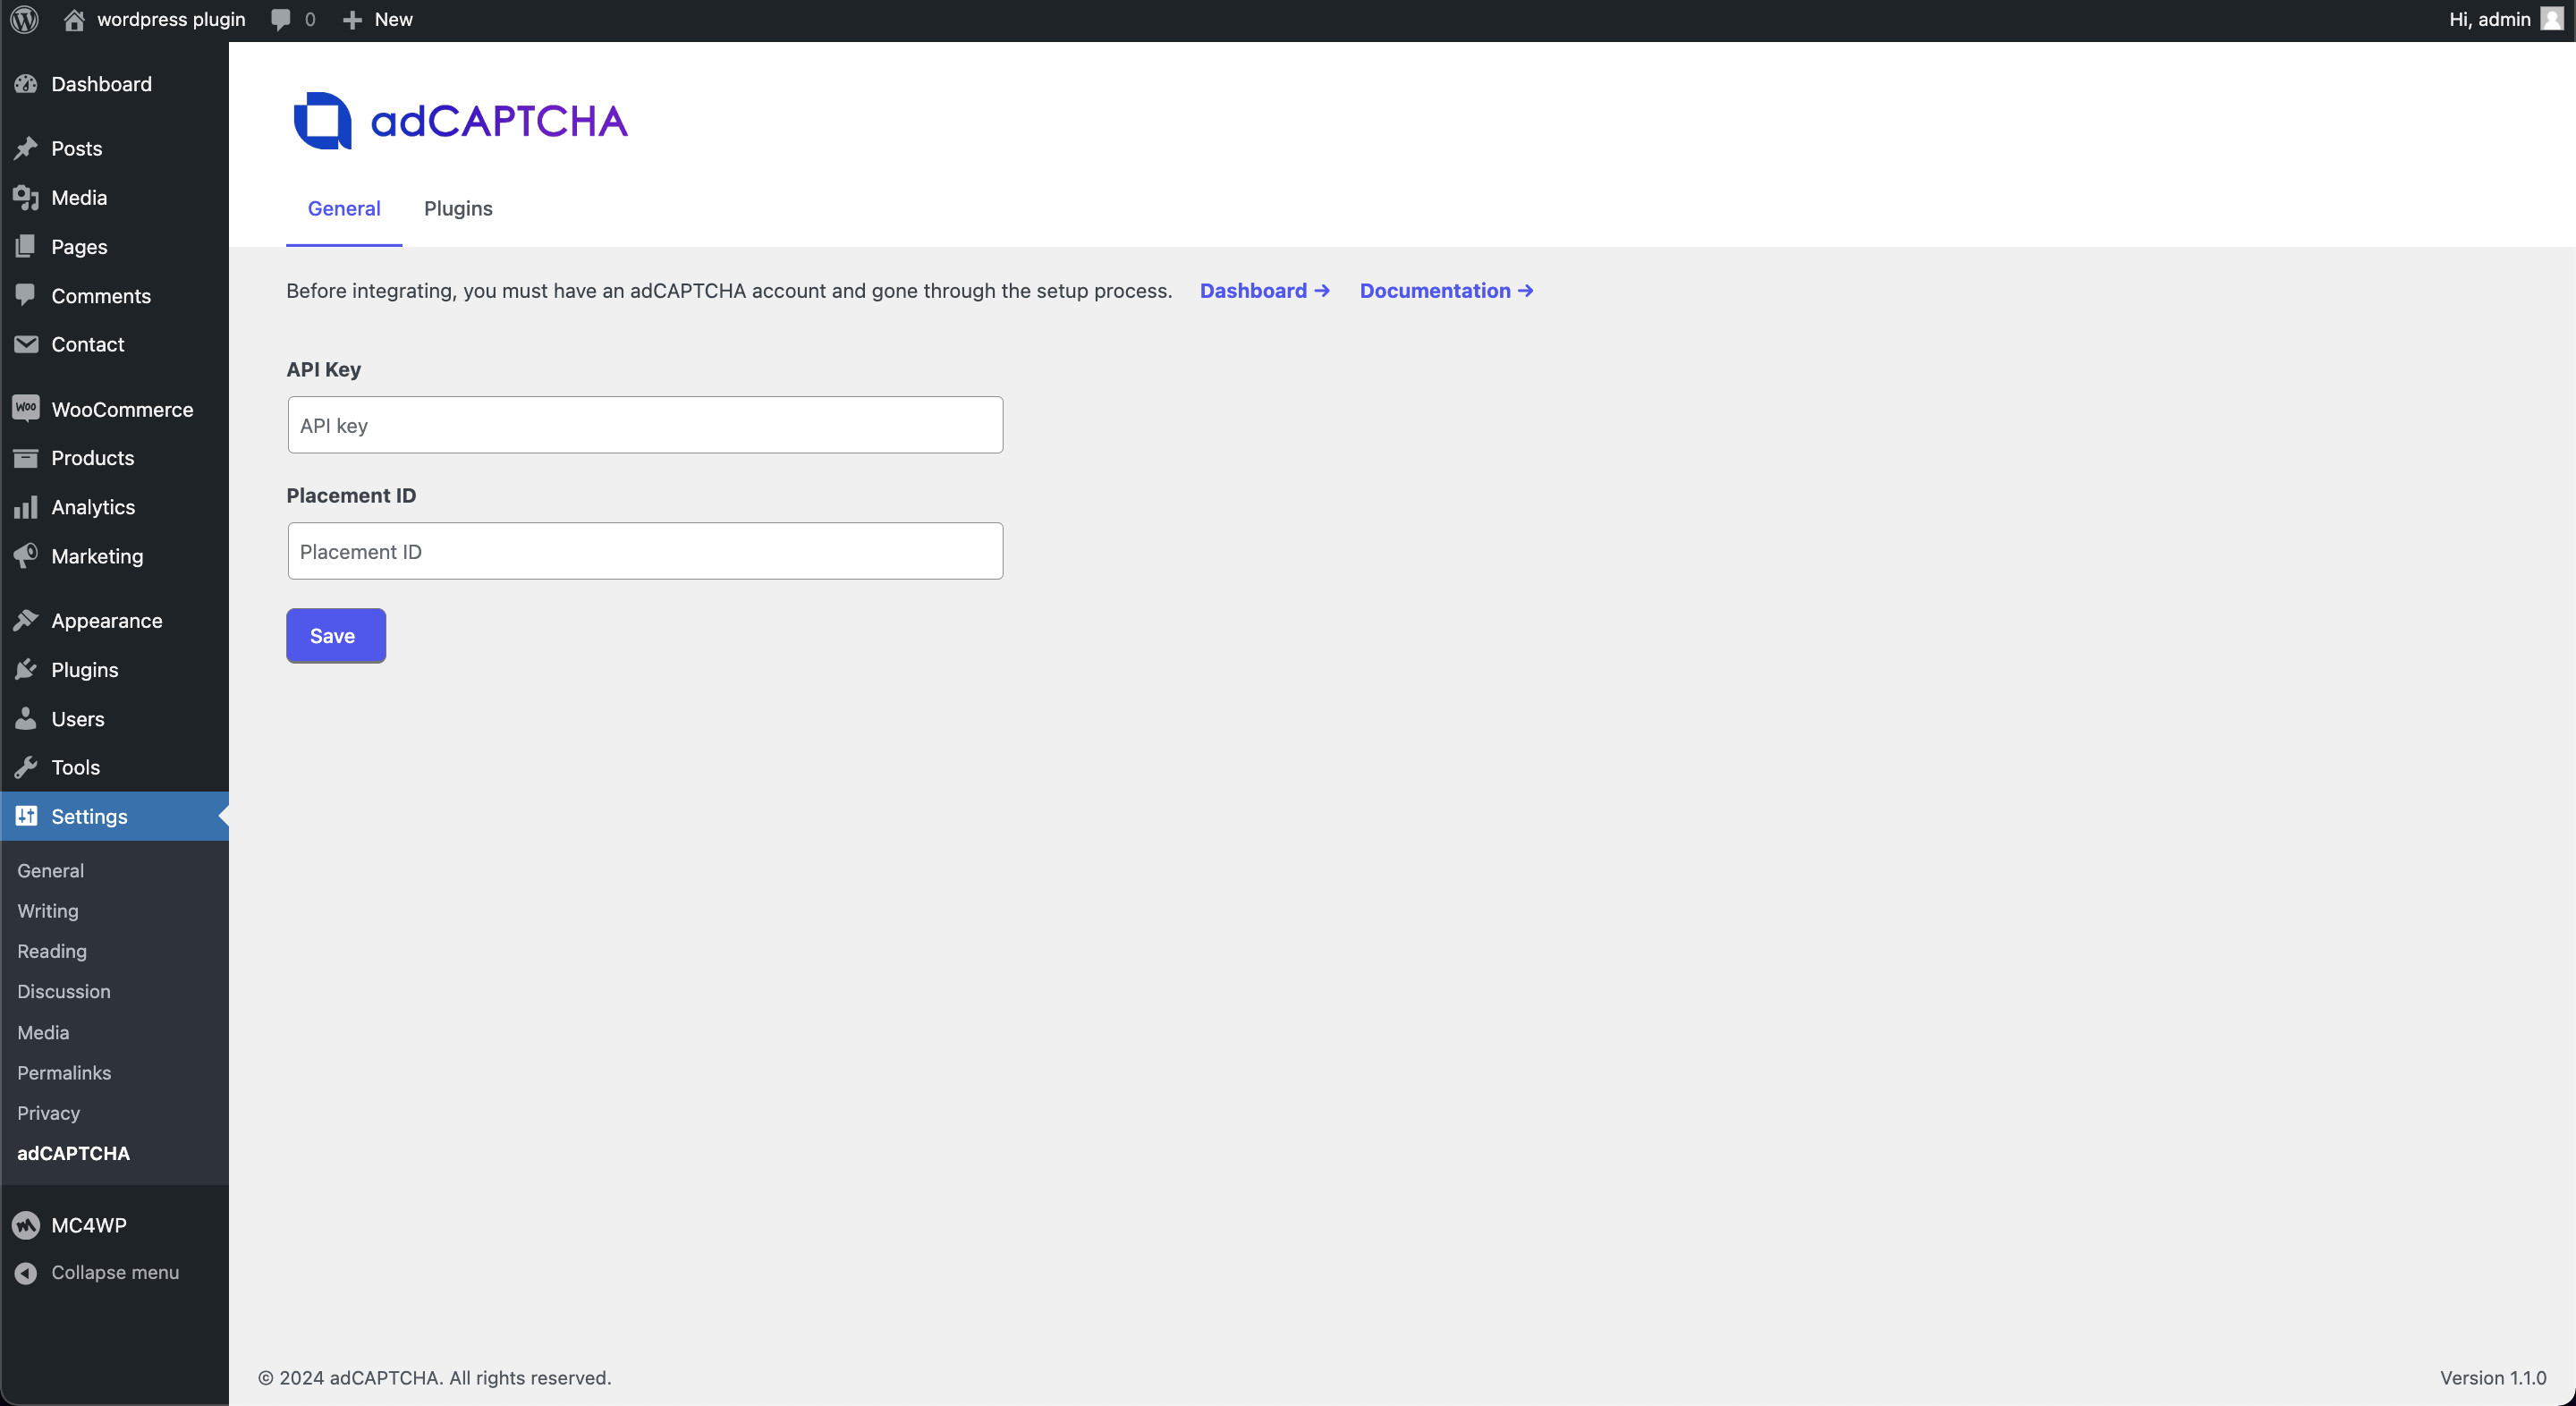2576x1406 pixels.
Task: Collapse the WordPress admin menu
Action: [x=116, y=1273]
